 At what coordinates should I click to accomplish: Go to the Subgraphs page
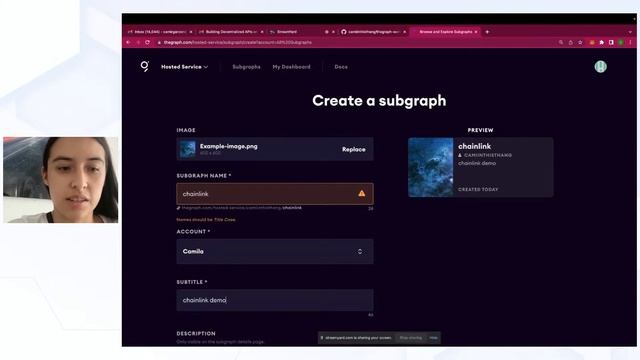click(x=246, y=67)
